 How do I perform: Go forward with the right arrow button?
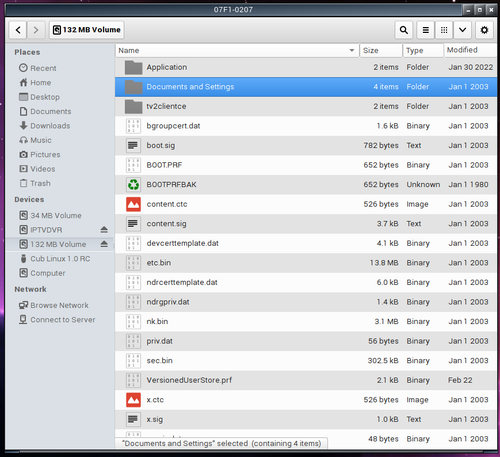pos(36,30)
